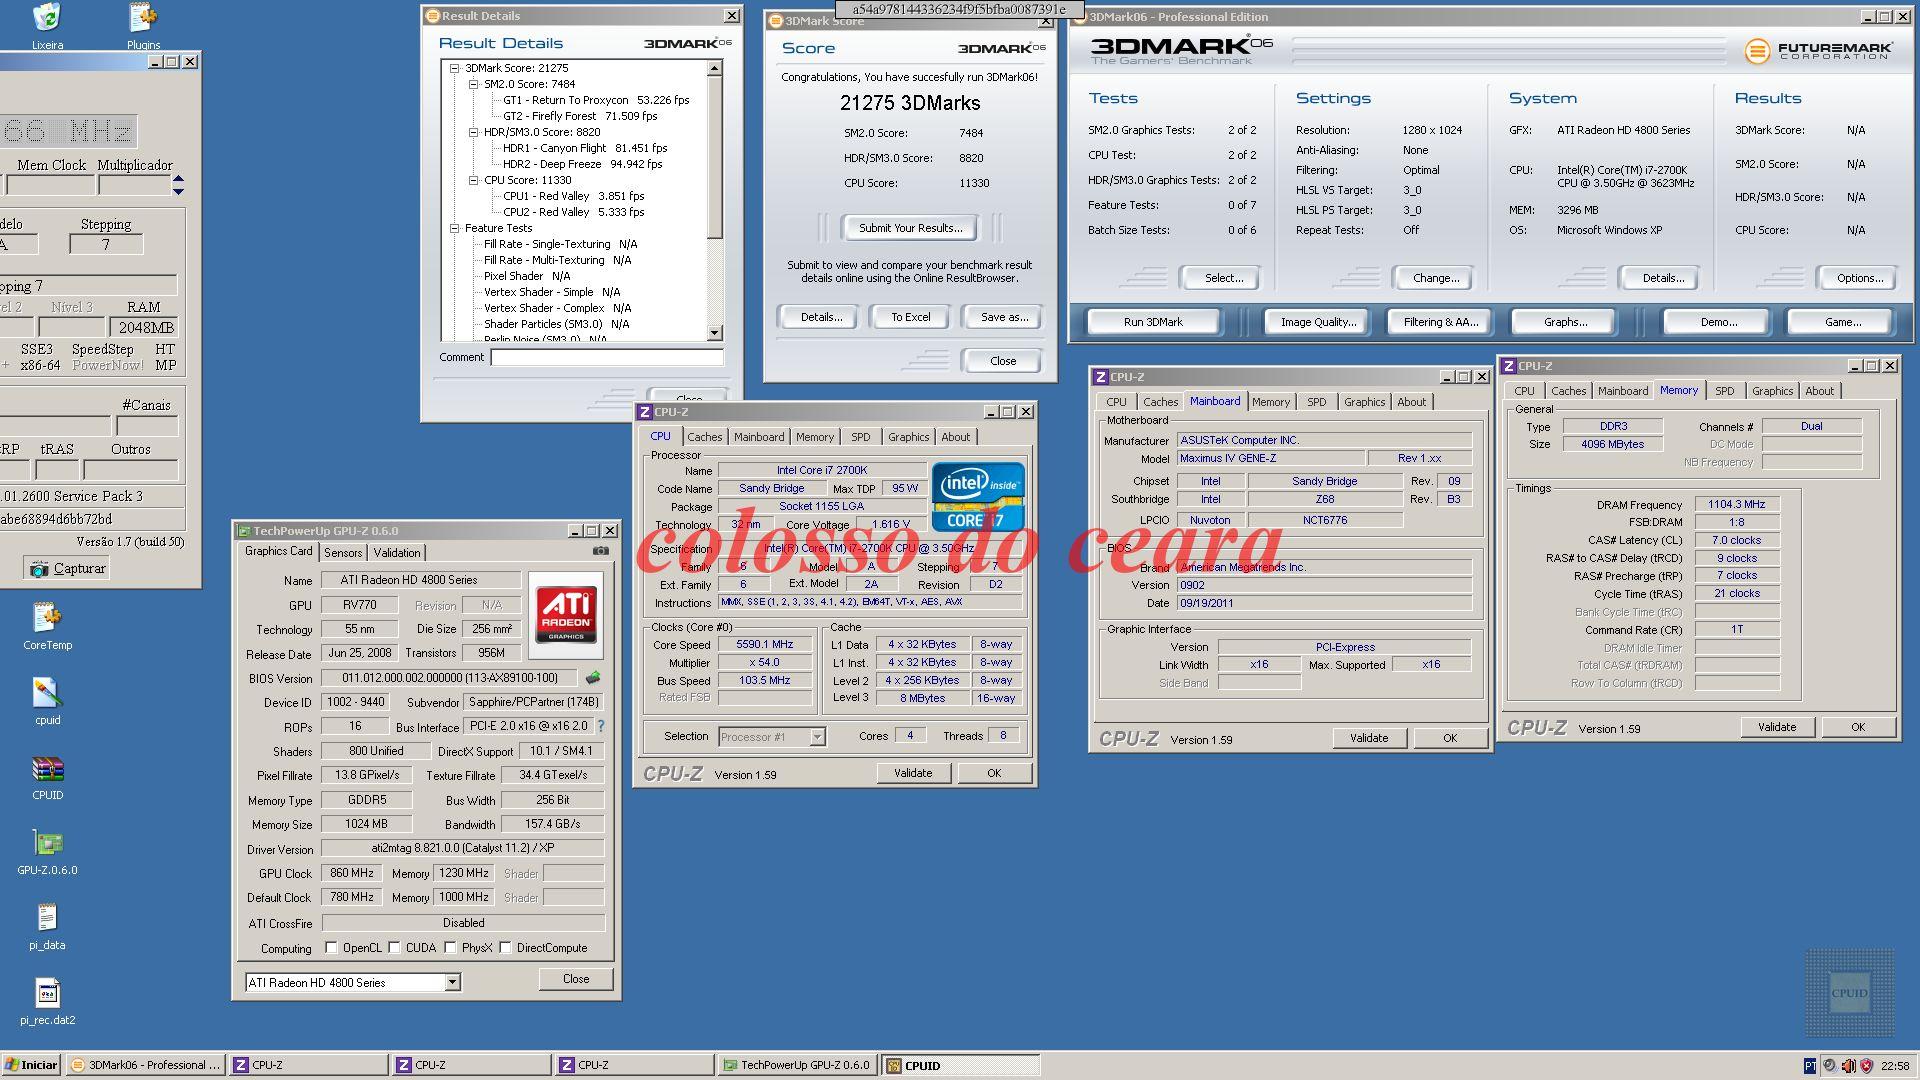
Task: Select HDR2 - Deep Freeze tree row
Action: (x=582, y=164)
